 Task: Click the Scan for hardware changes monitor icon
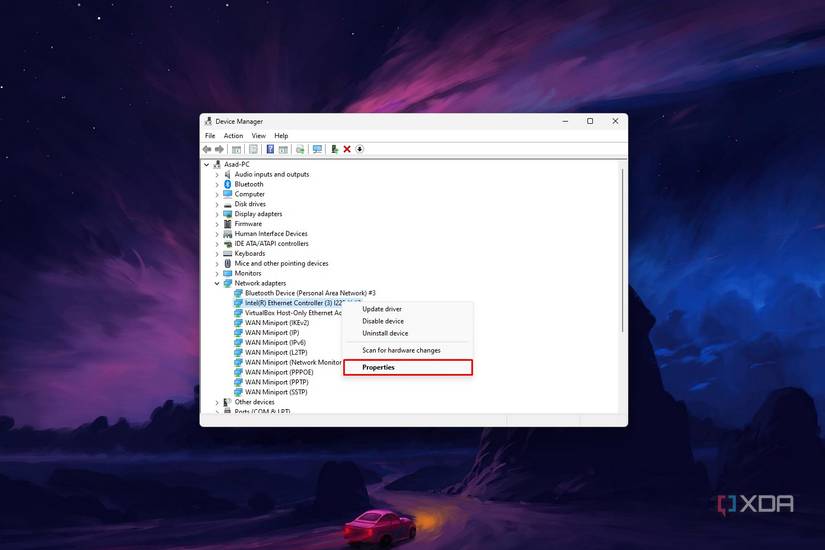click(x=317, y=149)
